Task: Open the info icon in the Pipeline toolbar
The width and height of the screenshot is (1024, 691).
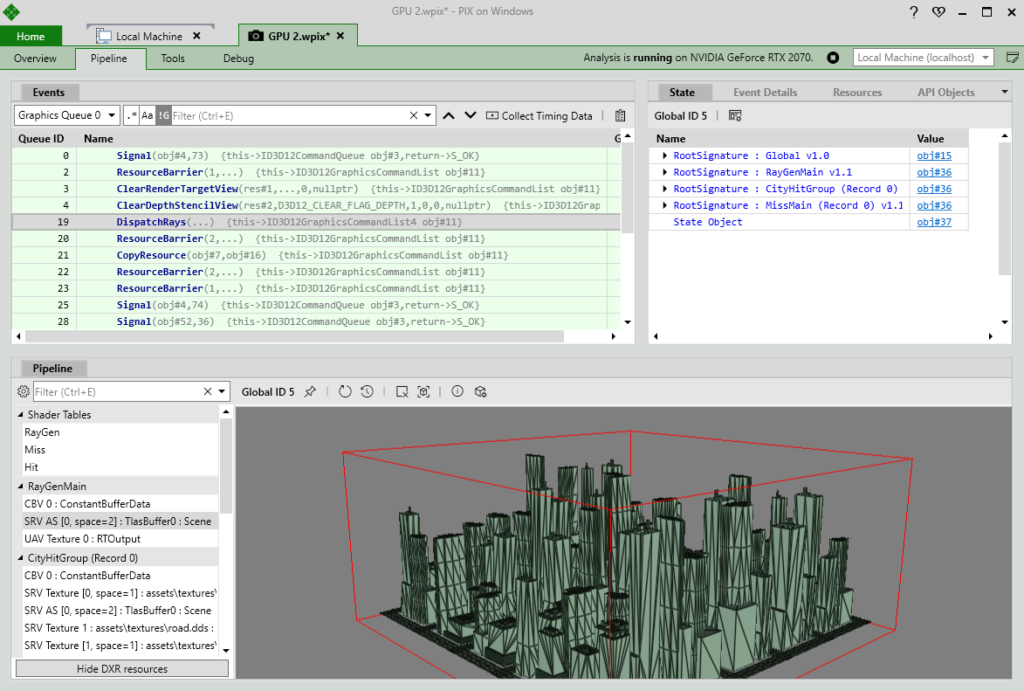Action: [457, 391]
